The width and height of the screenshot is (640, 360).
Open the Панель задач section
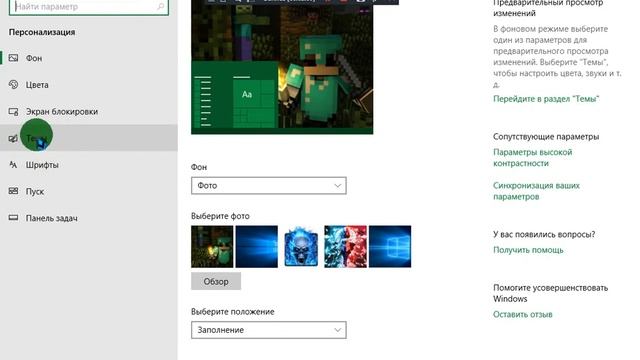(x=89, y=218)
